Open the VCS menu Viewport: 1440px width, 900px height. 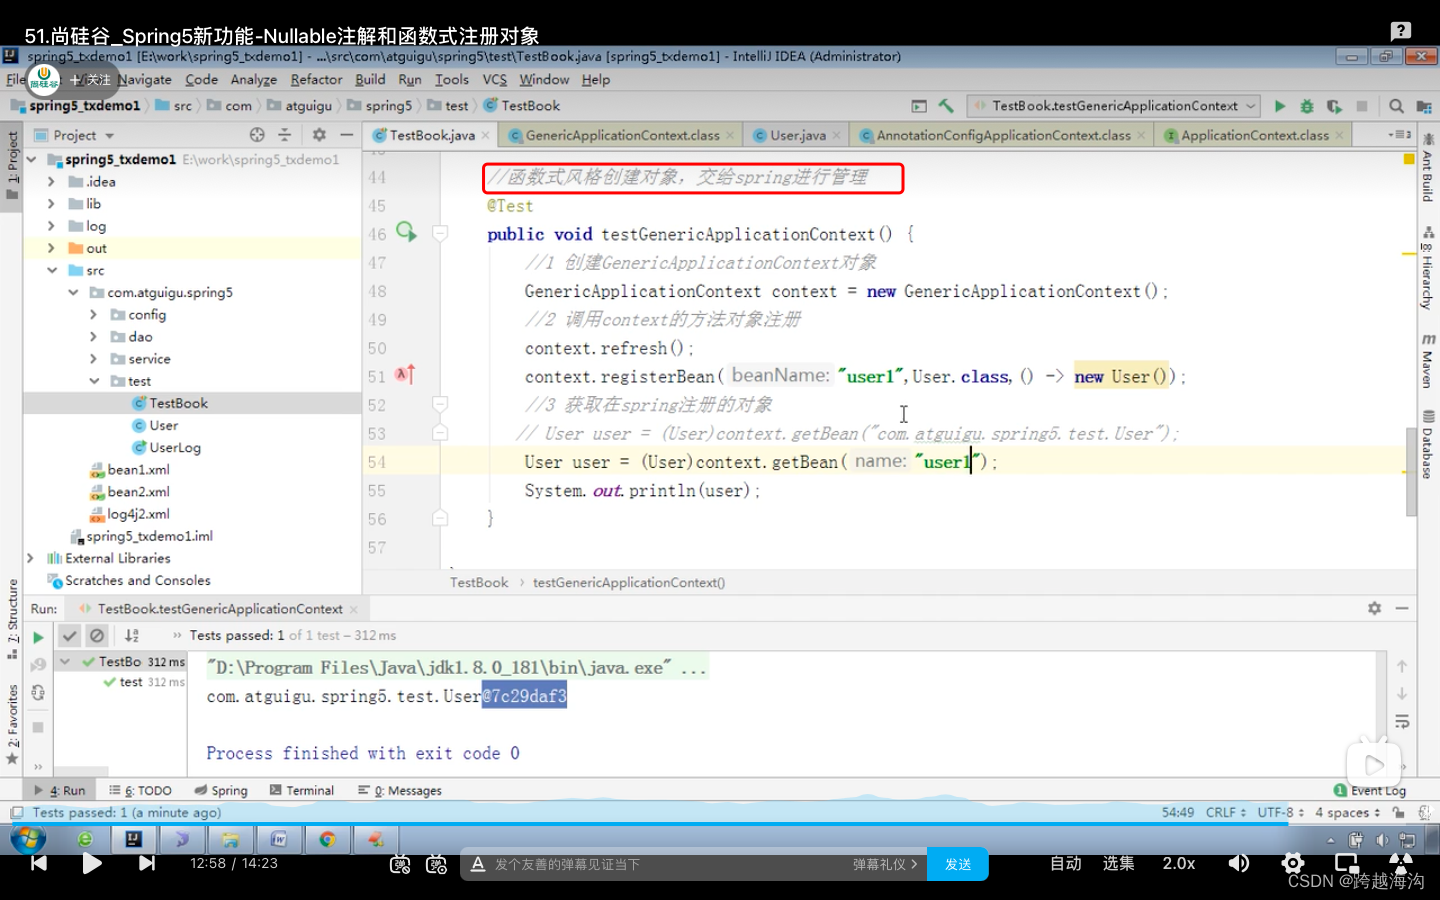point(495,80)
